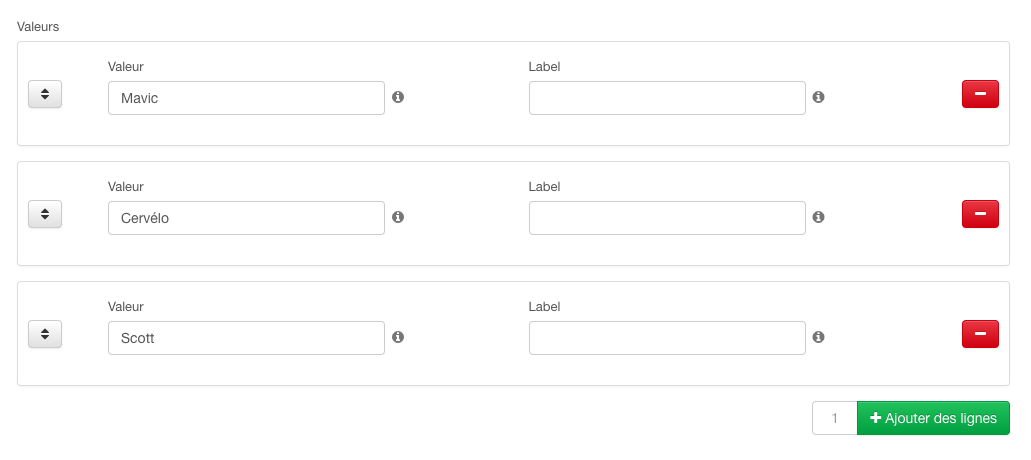Click the info icon beside the Scott value field
This screenshot has height=460, width=1031.
pos(398,337)
